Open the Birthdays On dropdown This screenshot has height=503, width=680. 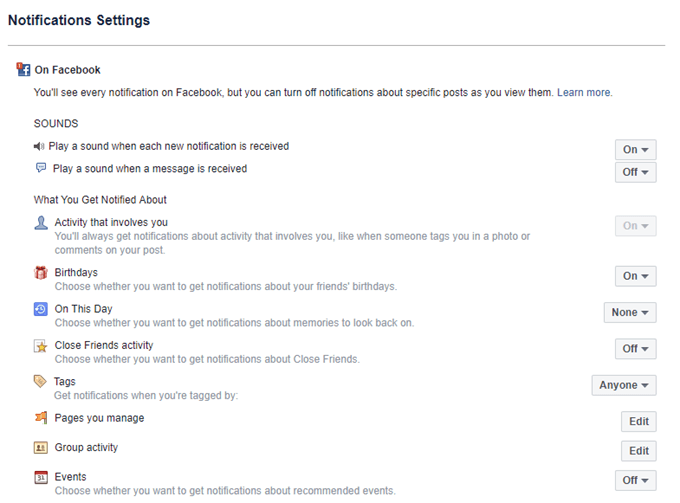635,276
